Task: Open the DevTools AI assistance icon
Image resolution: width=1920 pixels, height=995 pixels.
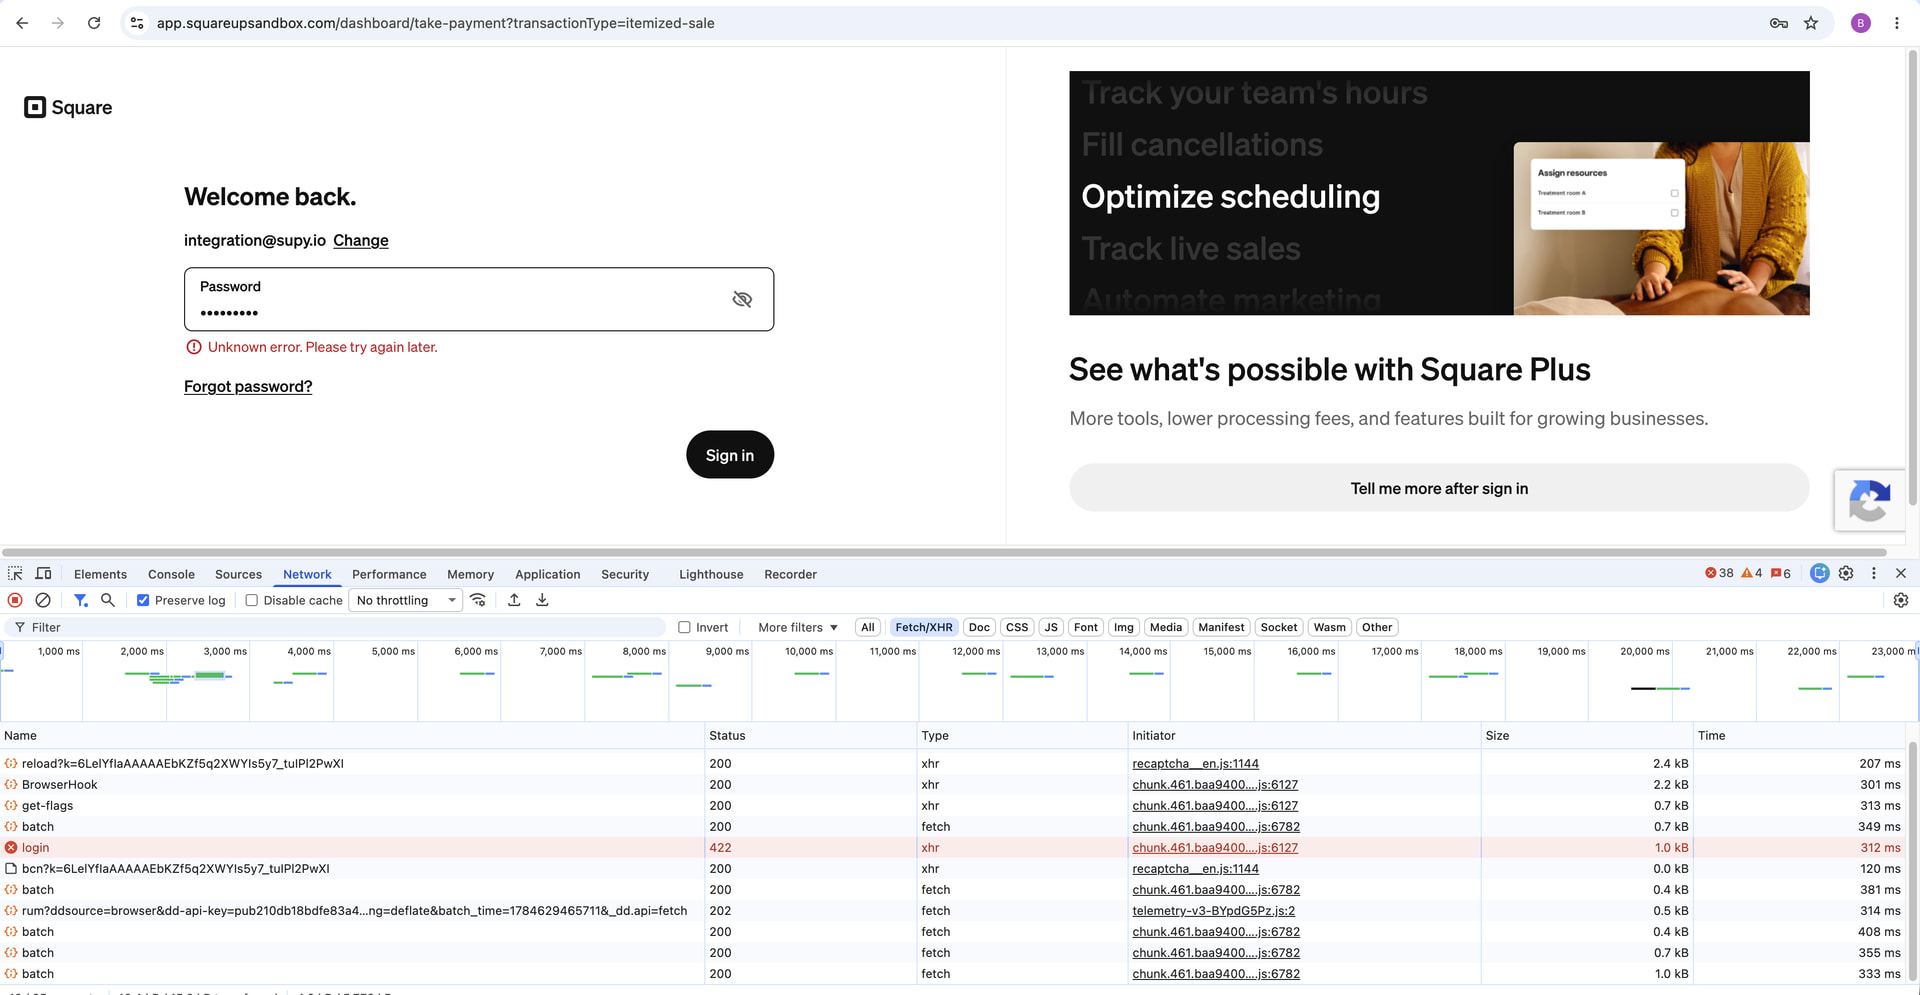Action: pyautogui.click(x=1820, y=573)
